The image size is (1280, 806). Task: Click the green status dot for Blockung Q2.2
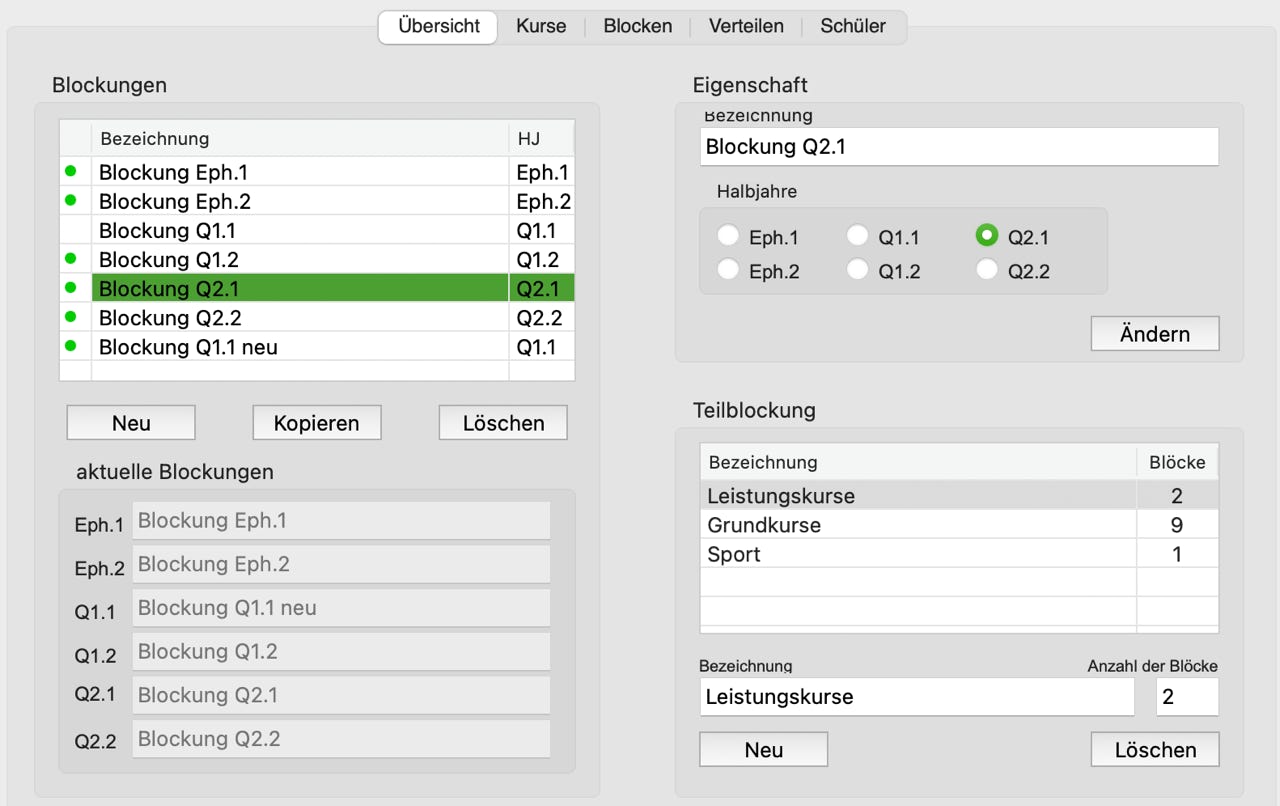[x=71, y=317]
